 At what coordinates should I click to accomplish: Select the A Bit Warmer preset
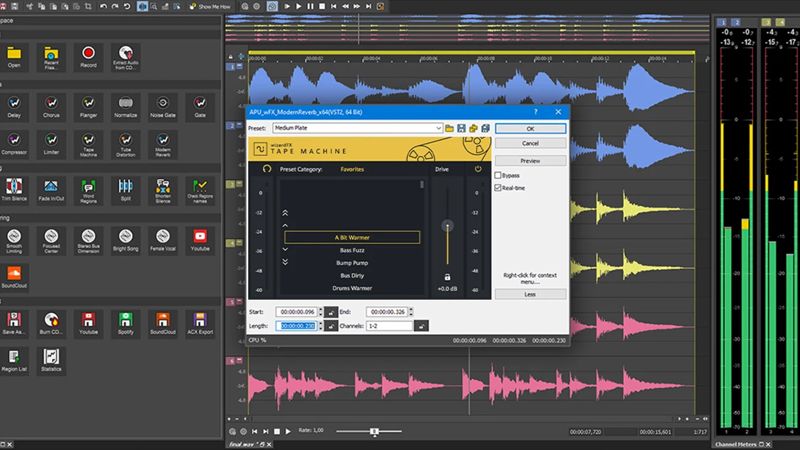[x=352, y=237]
